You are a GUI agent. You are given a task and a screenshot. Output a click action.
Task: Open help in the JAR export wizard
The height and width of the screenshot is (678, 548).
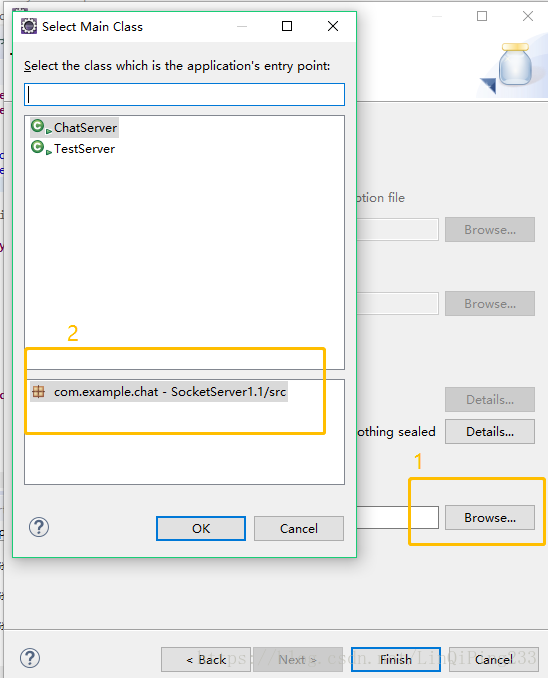(x=30, y=658)
